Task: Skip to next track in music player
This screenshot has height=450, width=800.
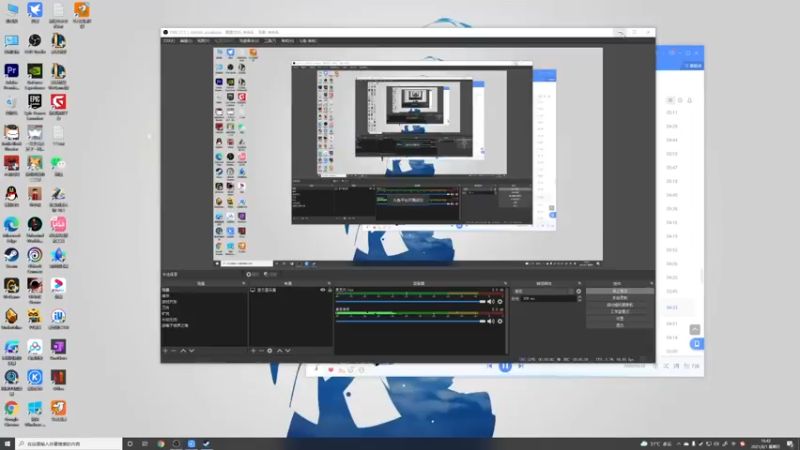Action: (521, 366)
